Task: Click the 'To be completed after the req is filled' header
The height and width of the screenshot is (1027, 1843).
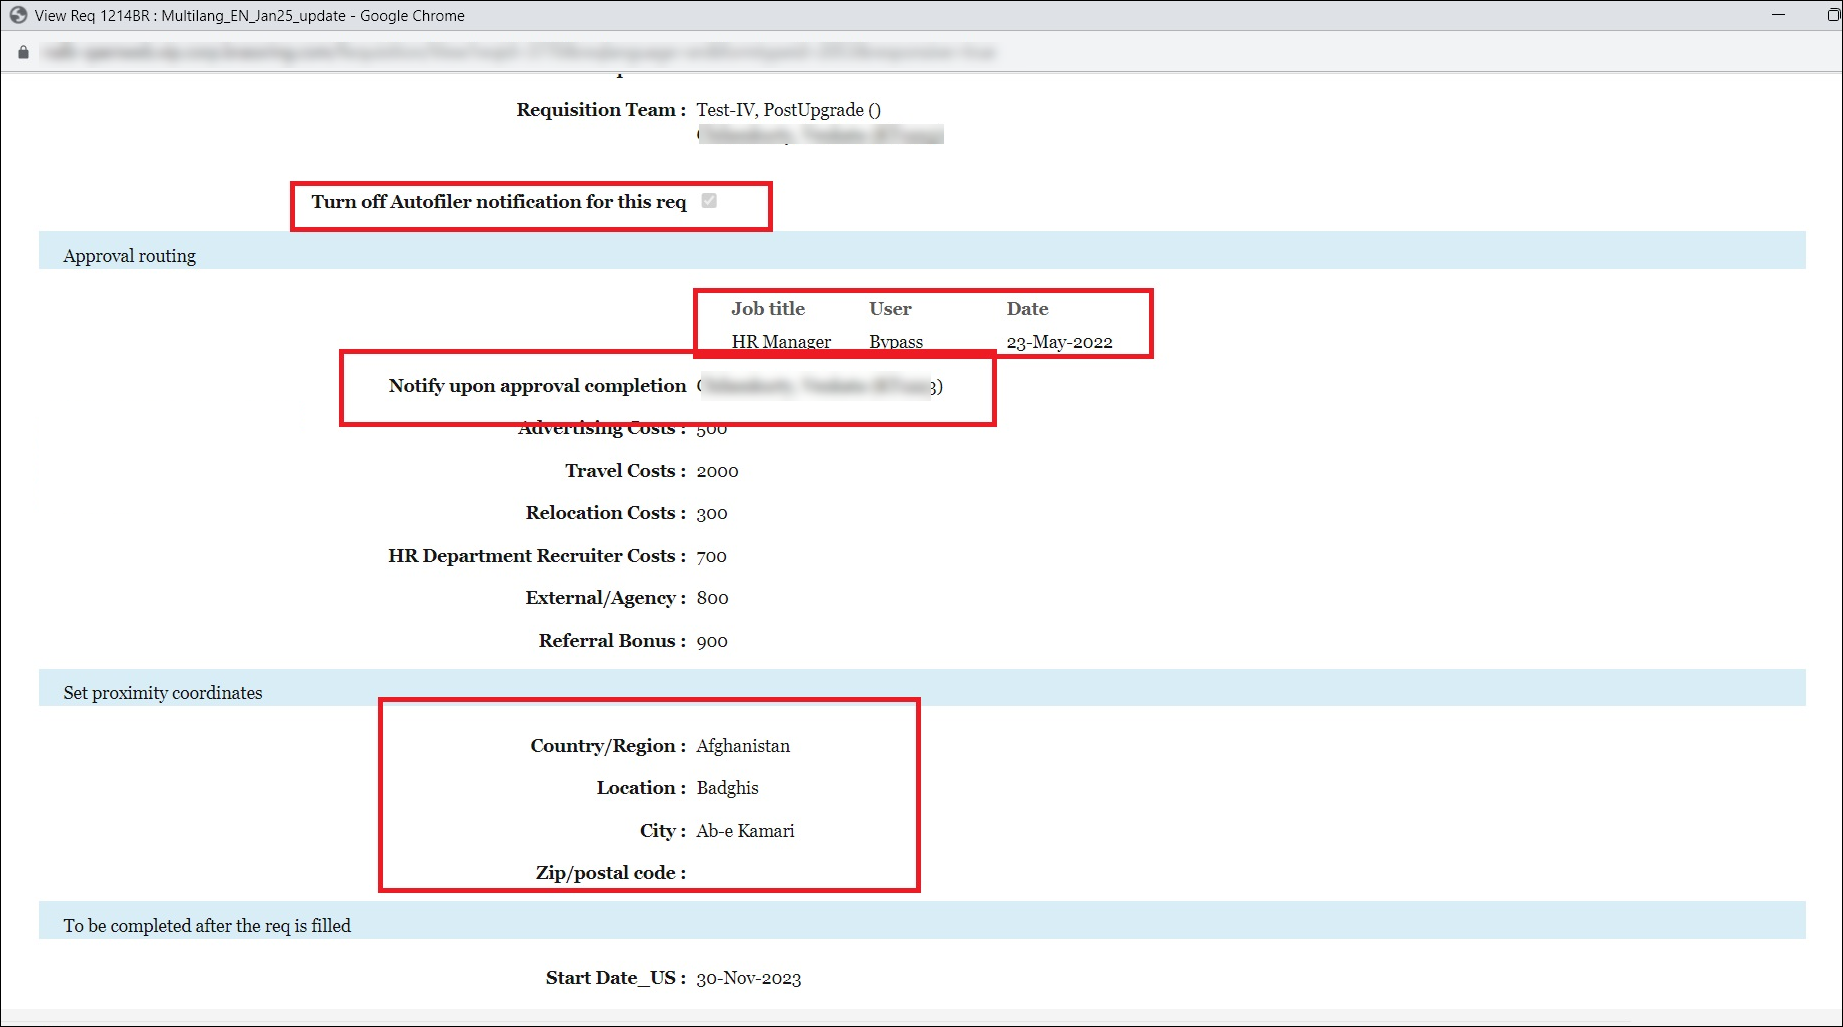Action: point(922,921)
